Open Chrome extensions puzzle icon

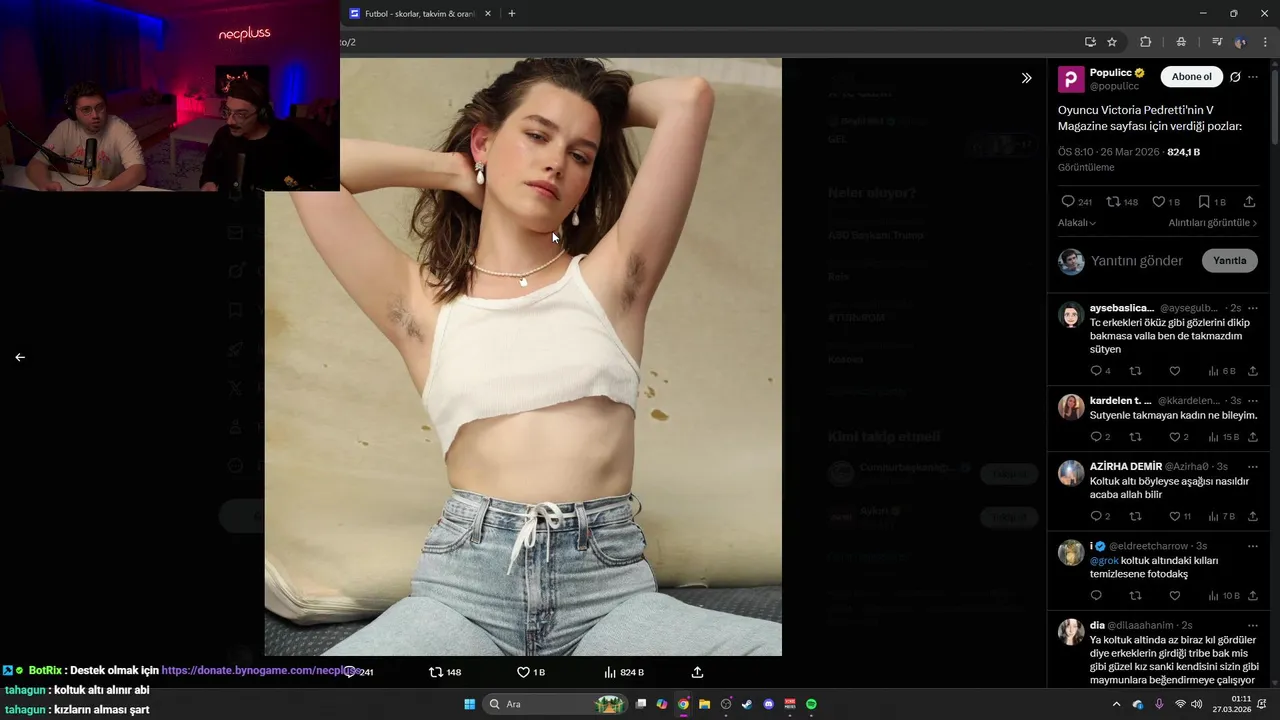[1146, 42]
